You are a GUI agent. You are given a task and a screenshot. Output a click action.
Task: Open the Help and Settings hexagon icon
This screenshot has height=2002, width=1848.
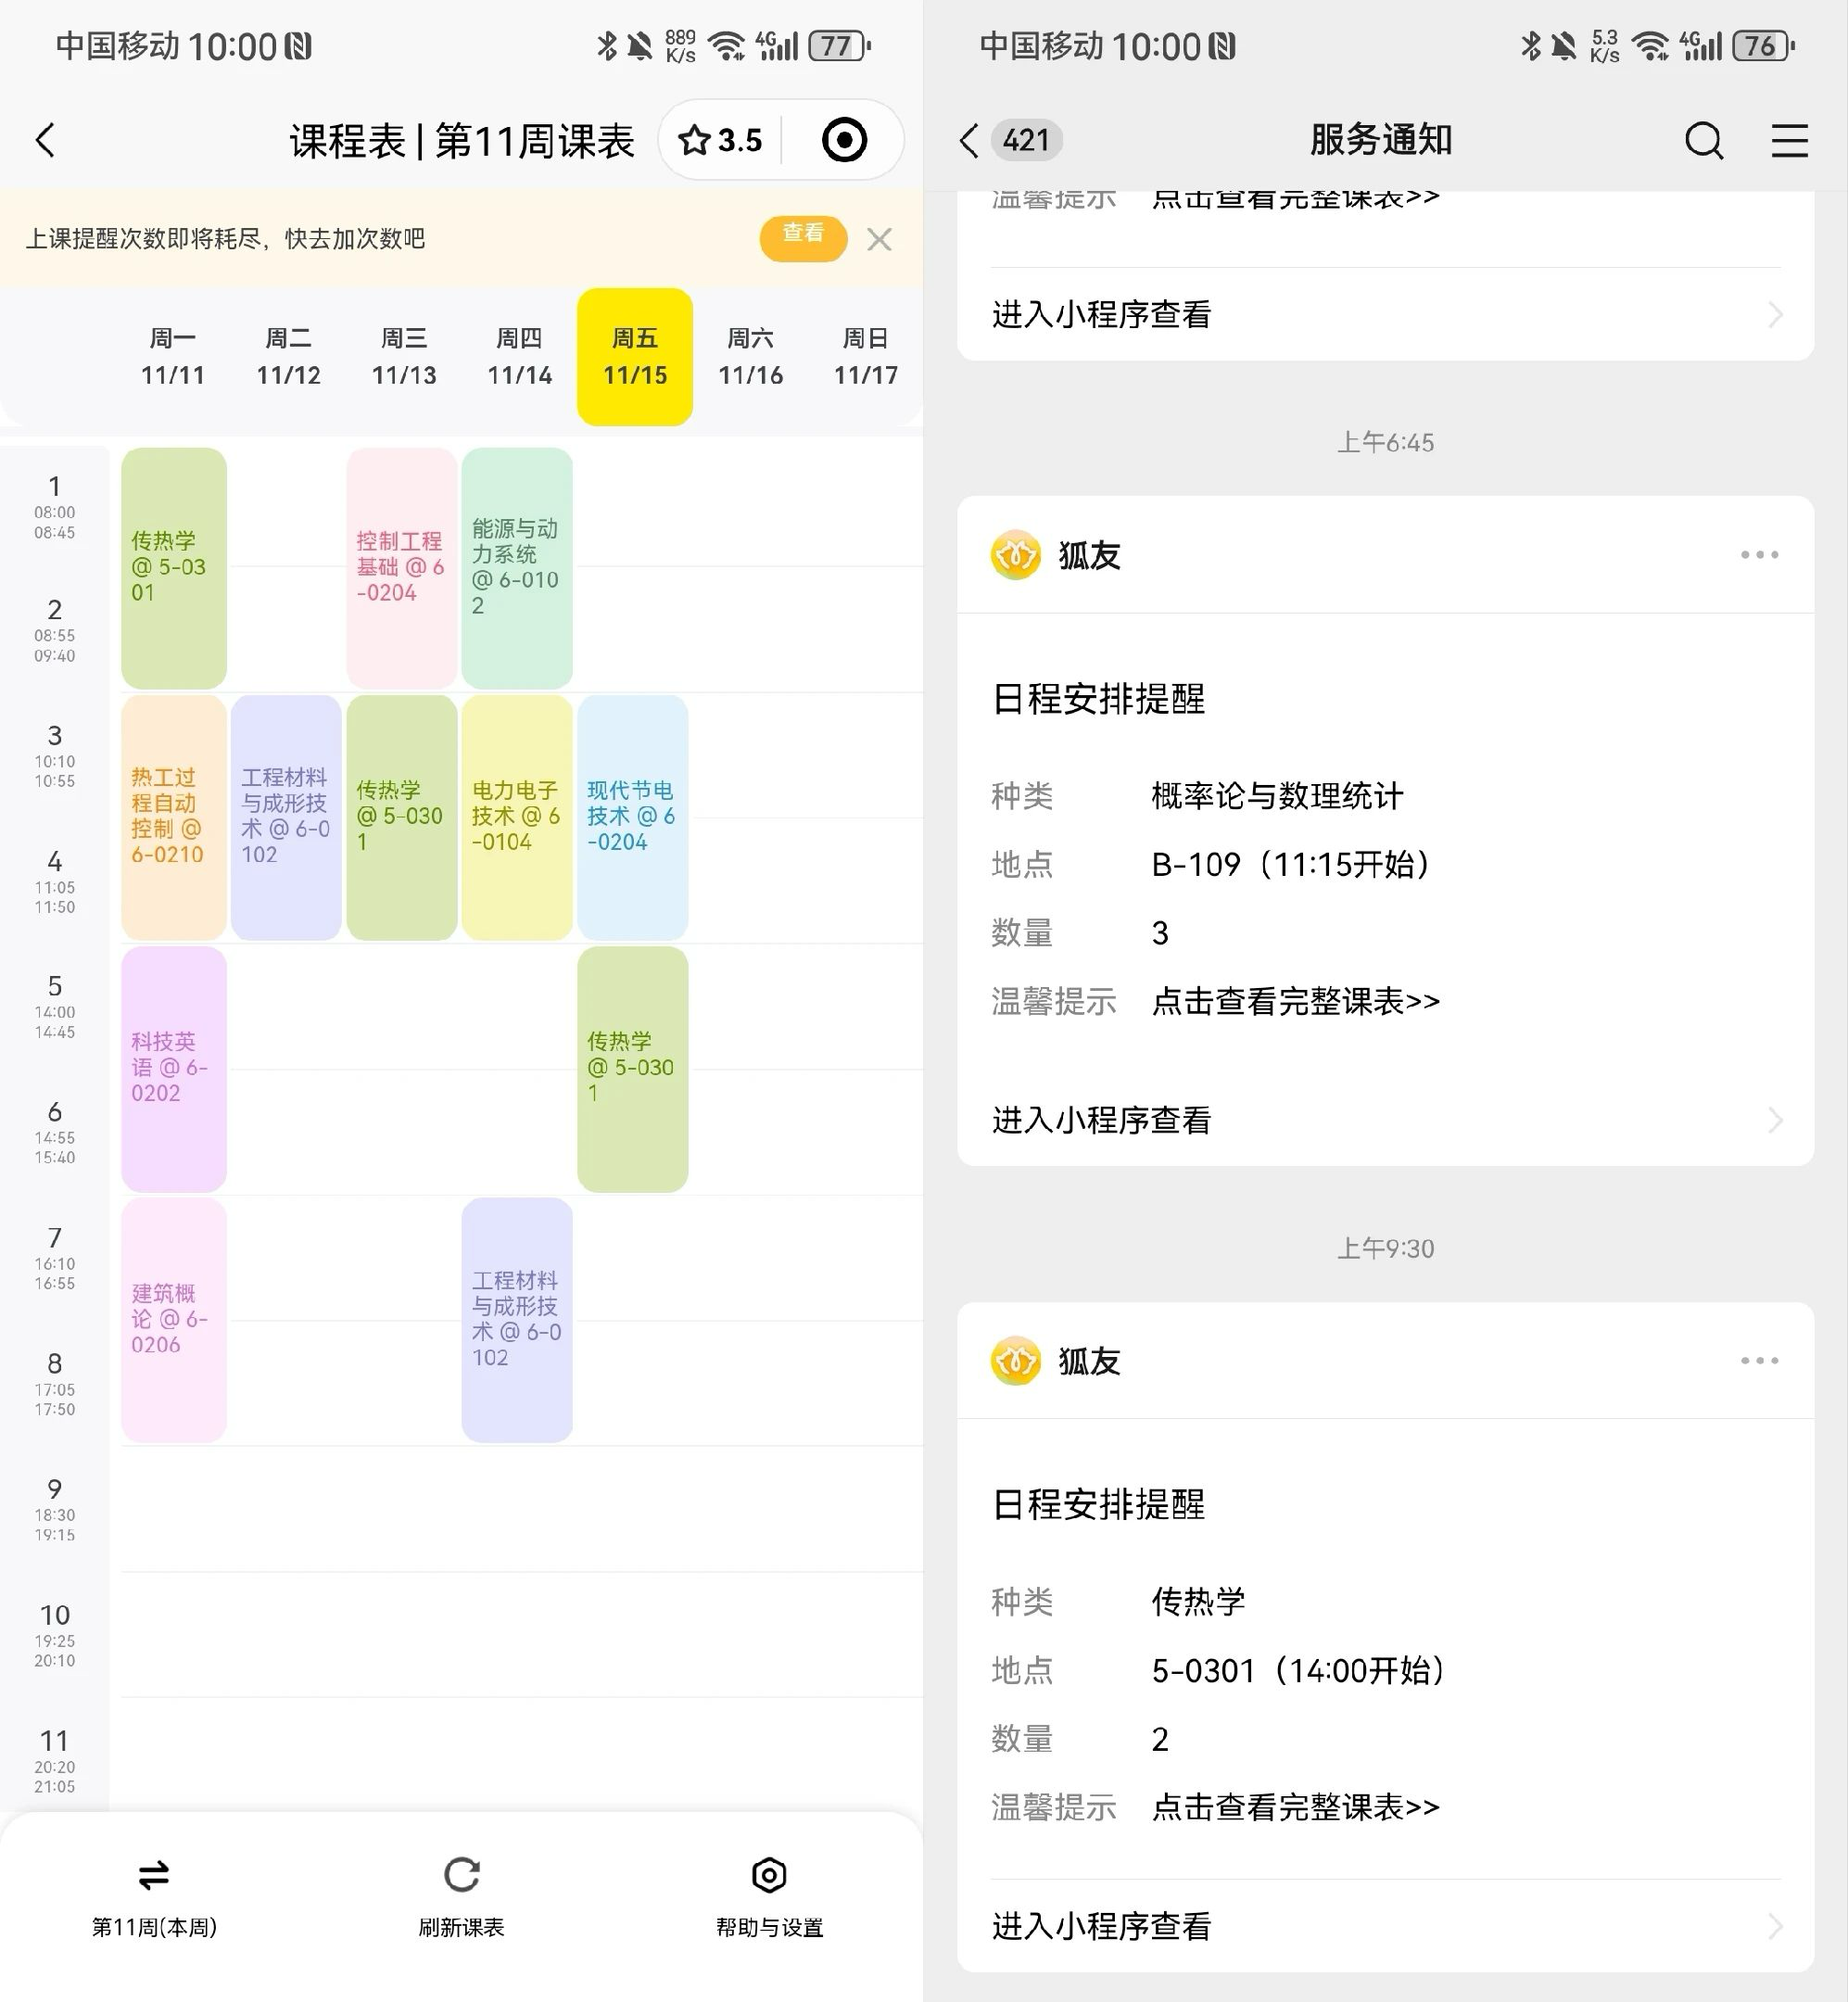(769, 1875)
